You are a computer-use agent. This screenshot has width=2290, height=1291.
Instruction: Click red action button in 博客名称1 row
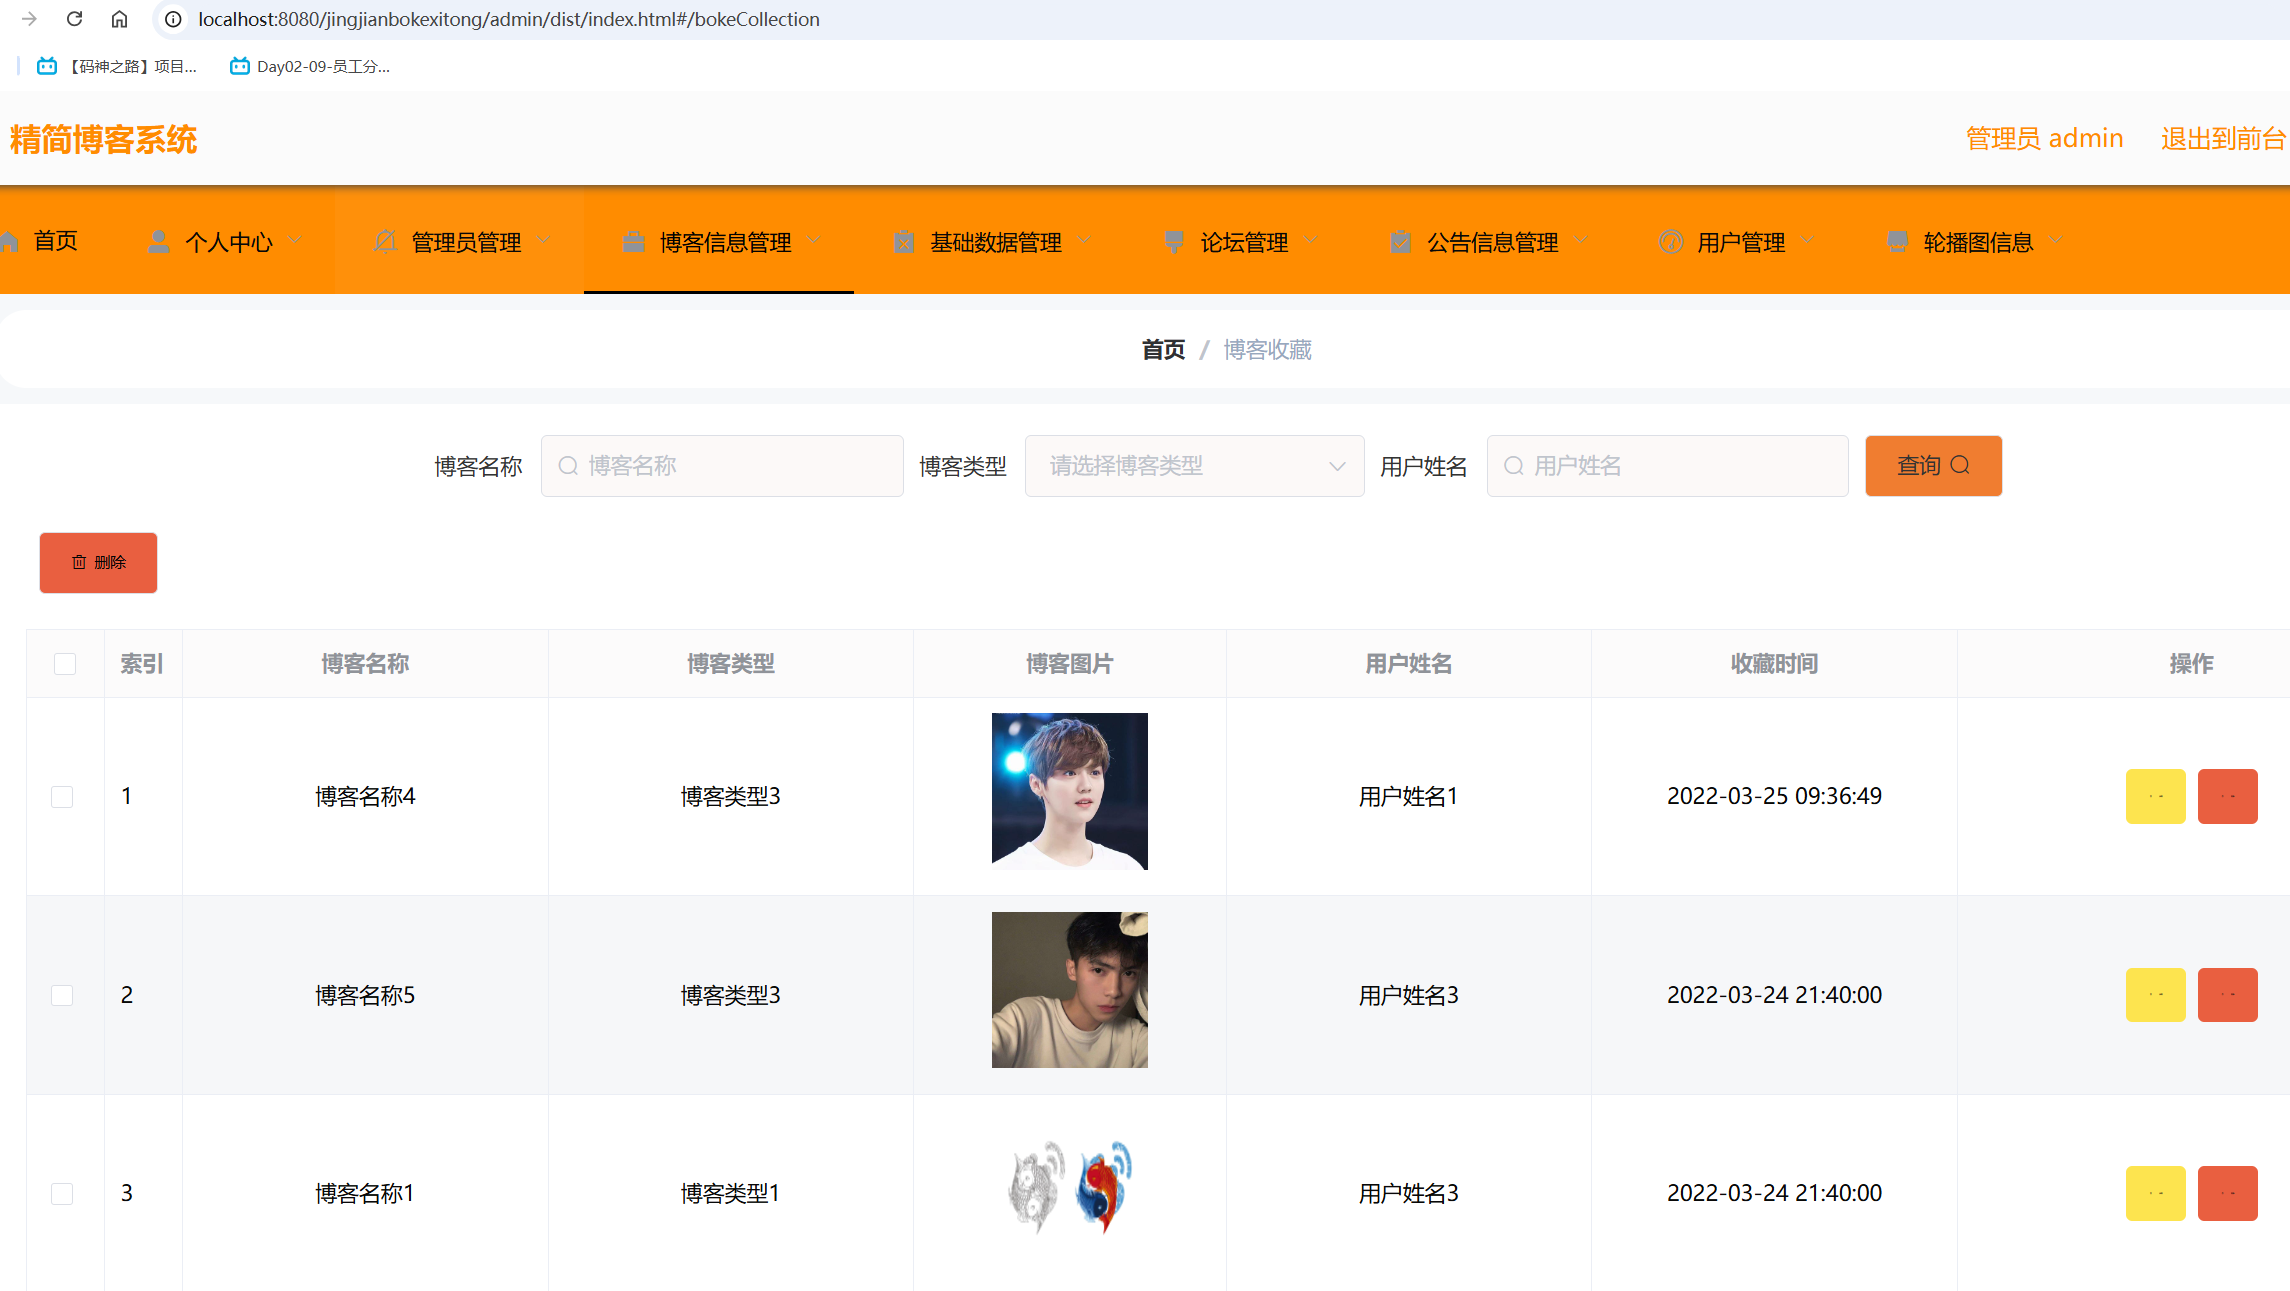tap(2228, 1193)
